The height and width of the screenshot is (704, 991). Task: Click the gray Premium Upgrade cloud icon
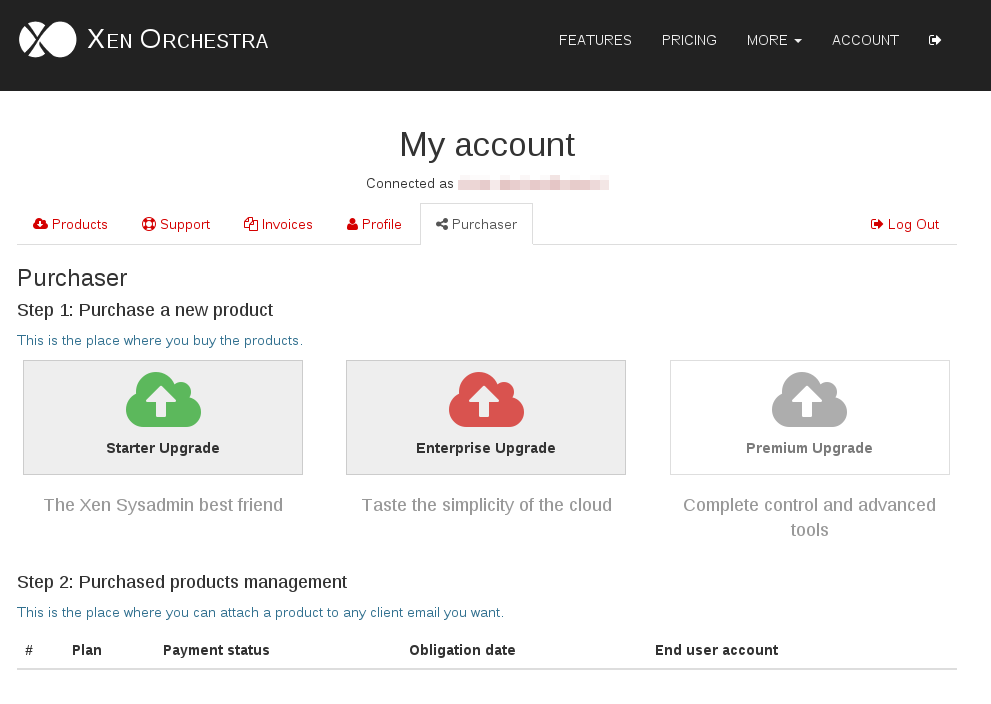pos(809,399)
